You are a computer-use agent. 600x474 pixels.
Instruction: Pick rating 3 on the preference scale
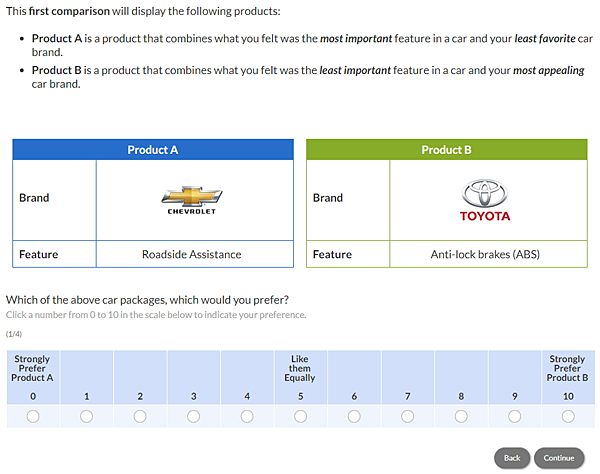193,416
